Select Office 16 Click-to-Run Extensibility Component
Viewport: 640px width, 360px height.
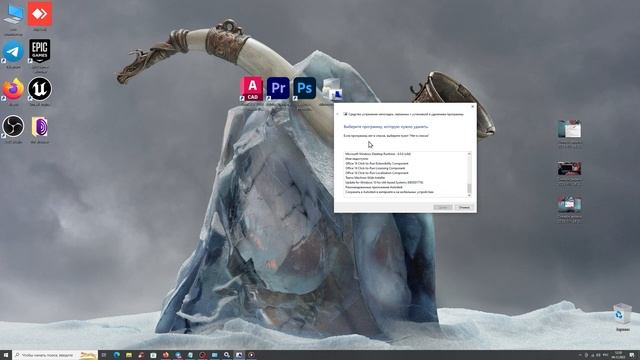click(x=377, y=163)
